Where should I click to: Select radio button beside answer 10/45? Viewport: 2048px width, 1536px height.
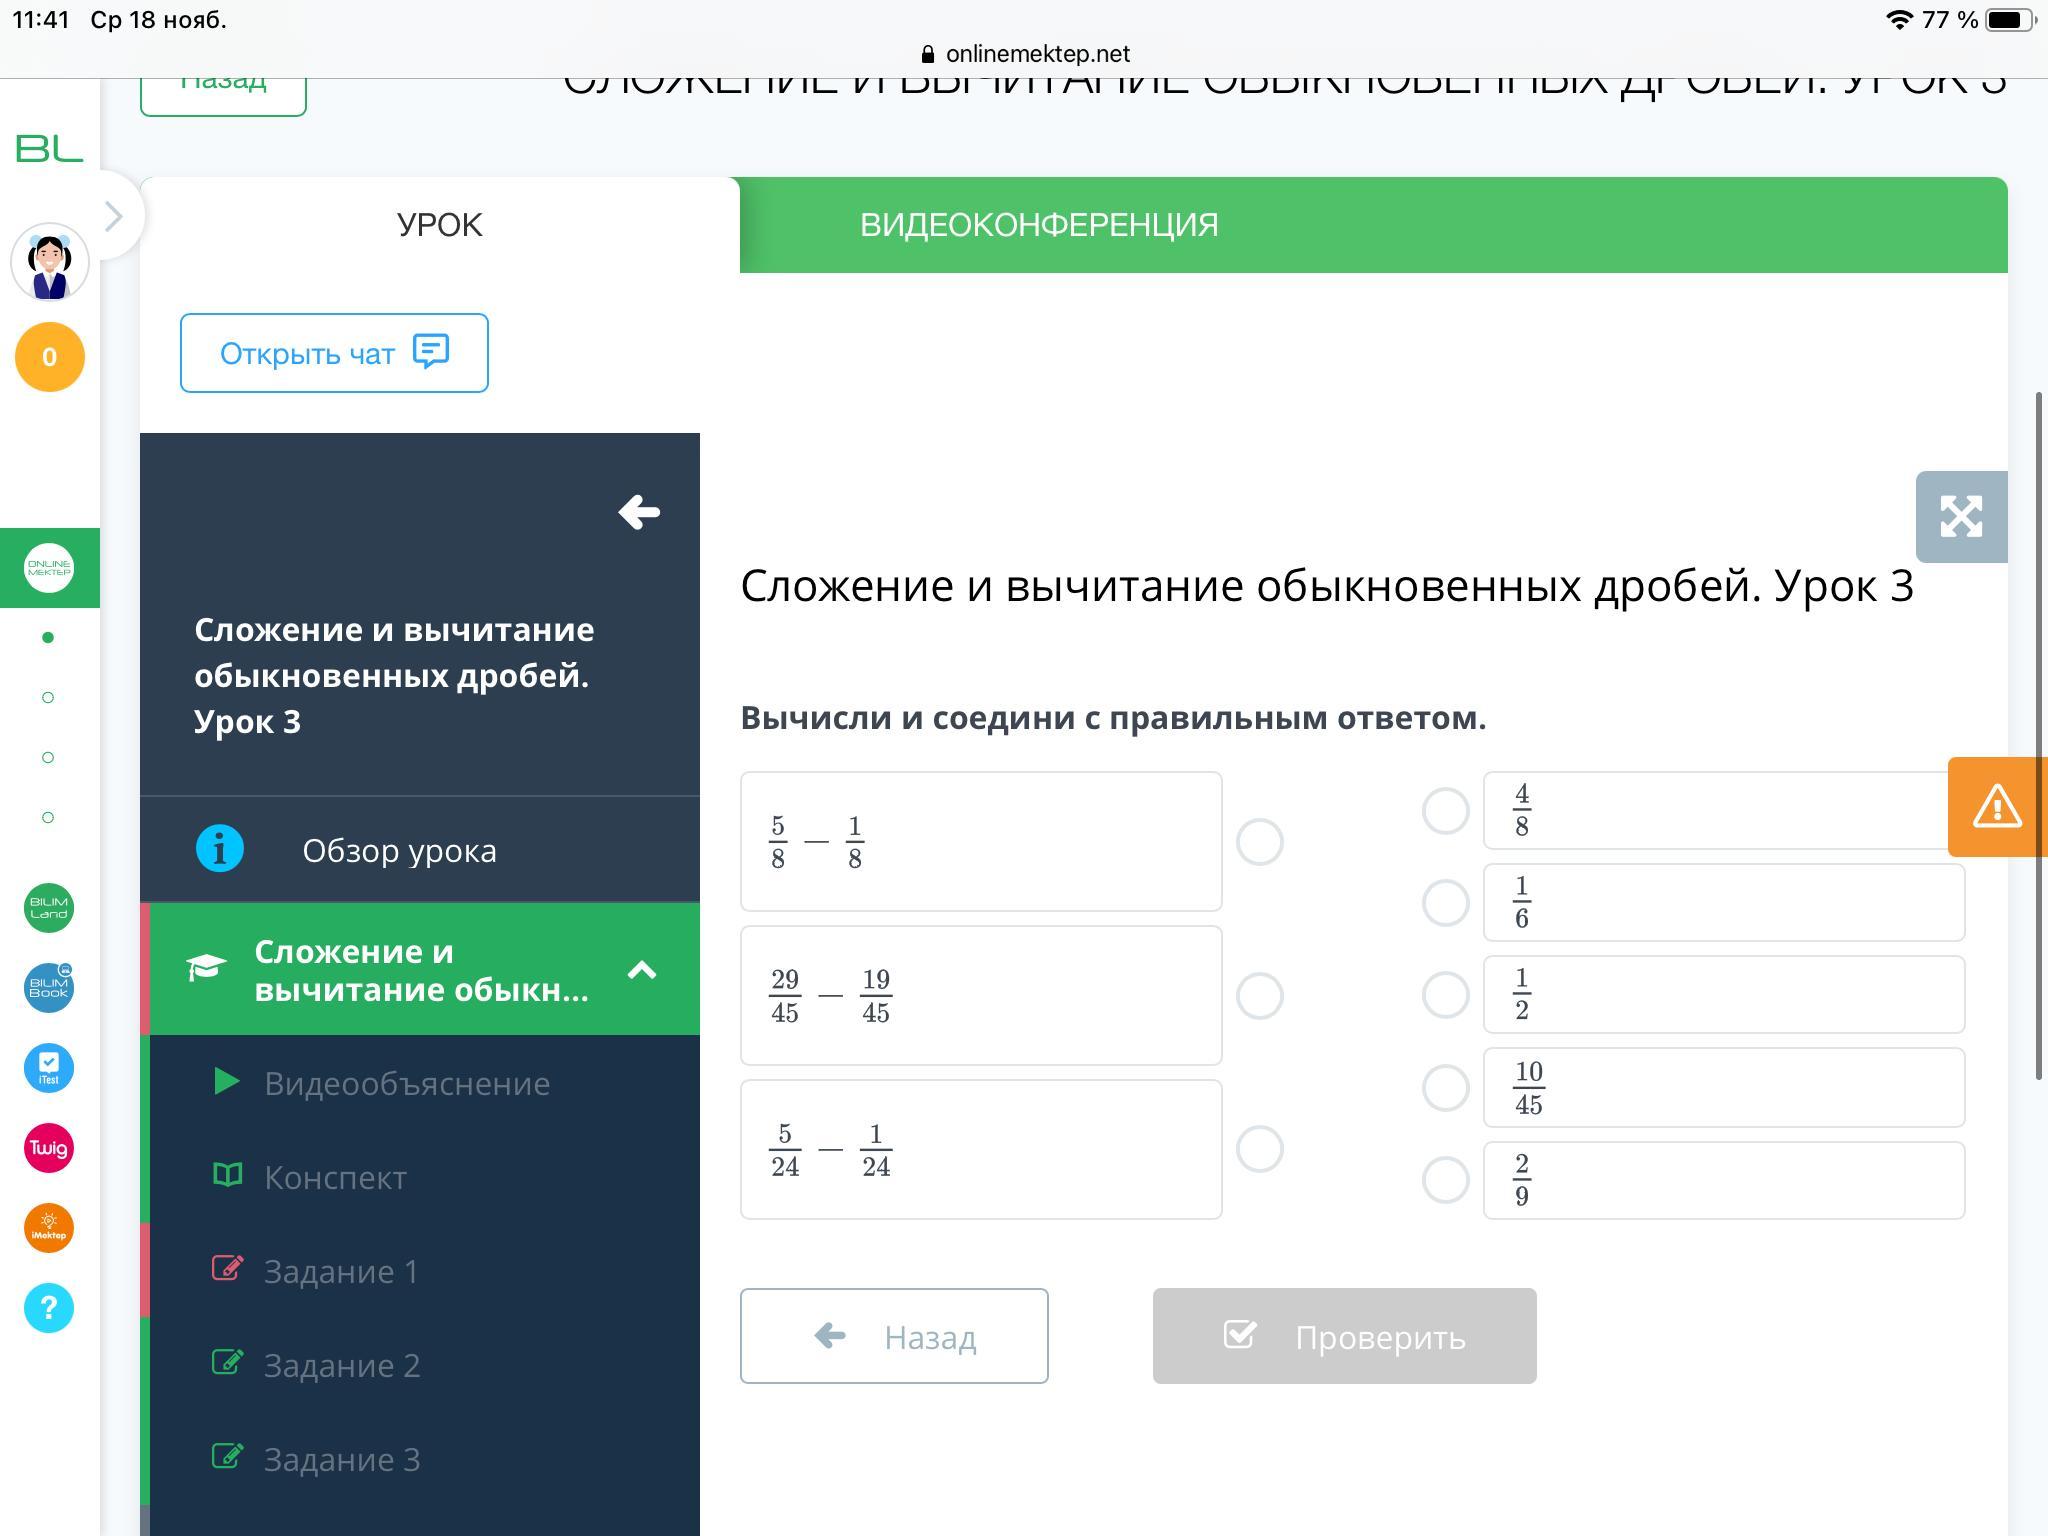[1445, 1087]
